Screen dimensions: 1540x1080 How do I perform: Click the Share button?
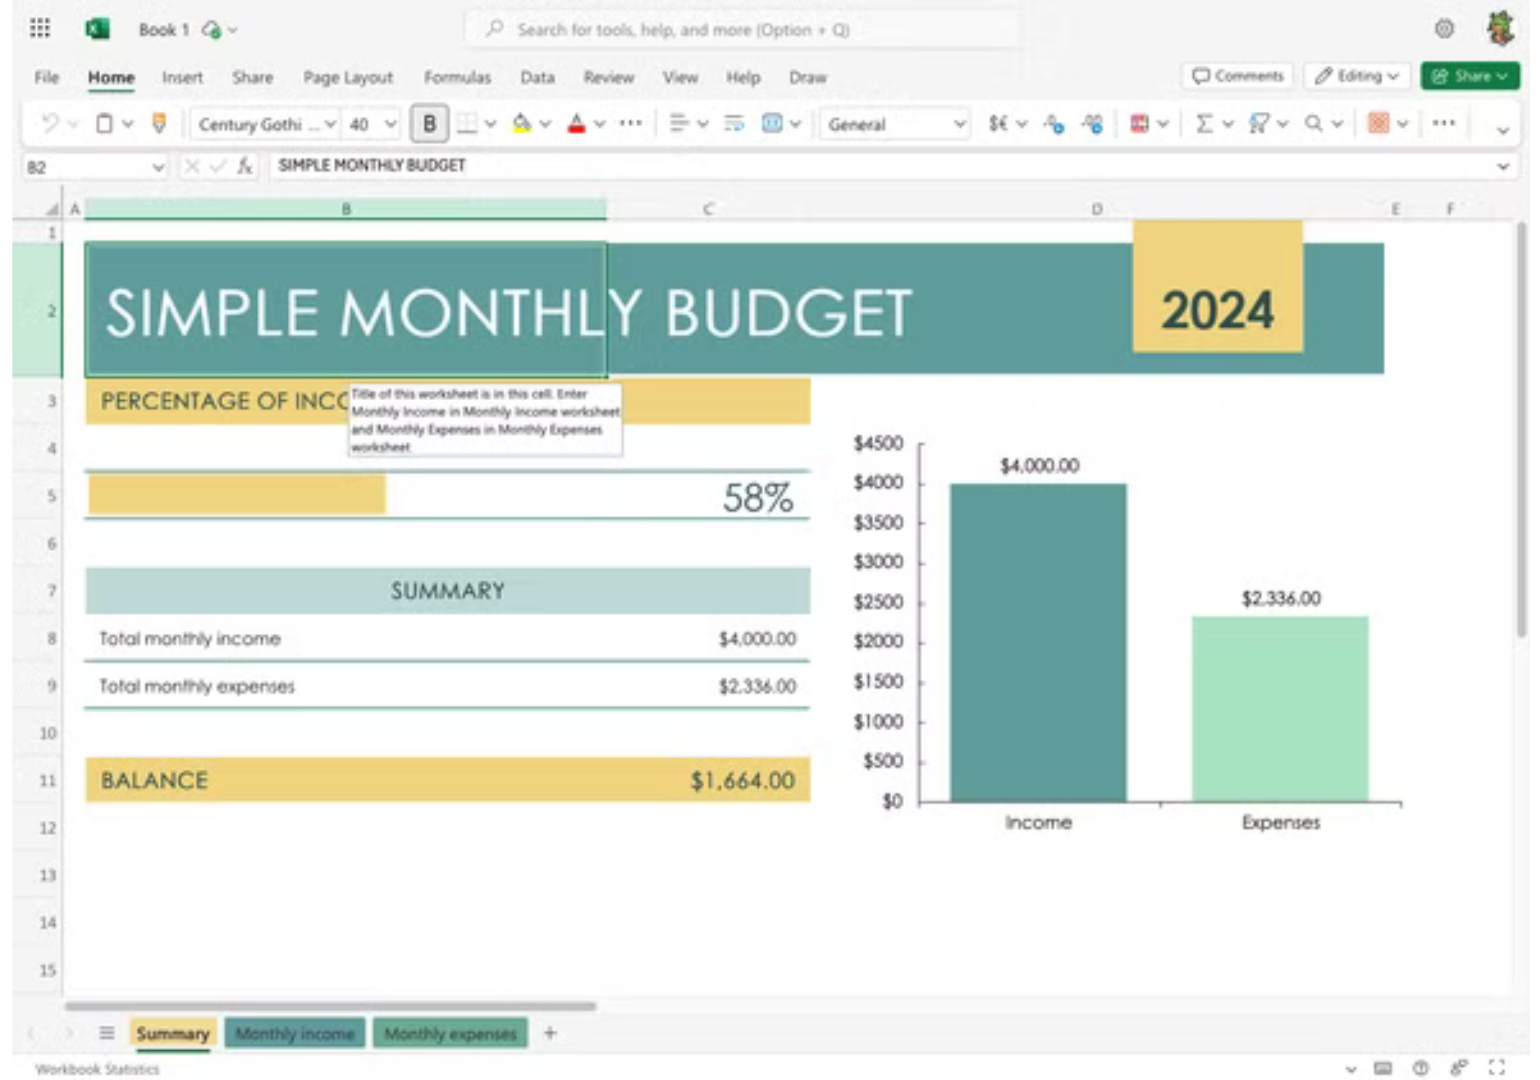[x=1468, y=75]
